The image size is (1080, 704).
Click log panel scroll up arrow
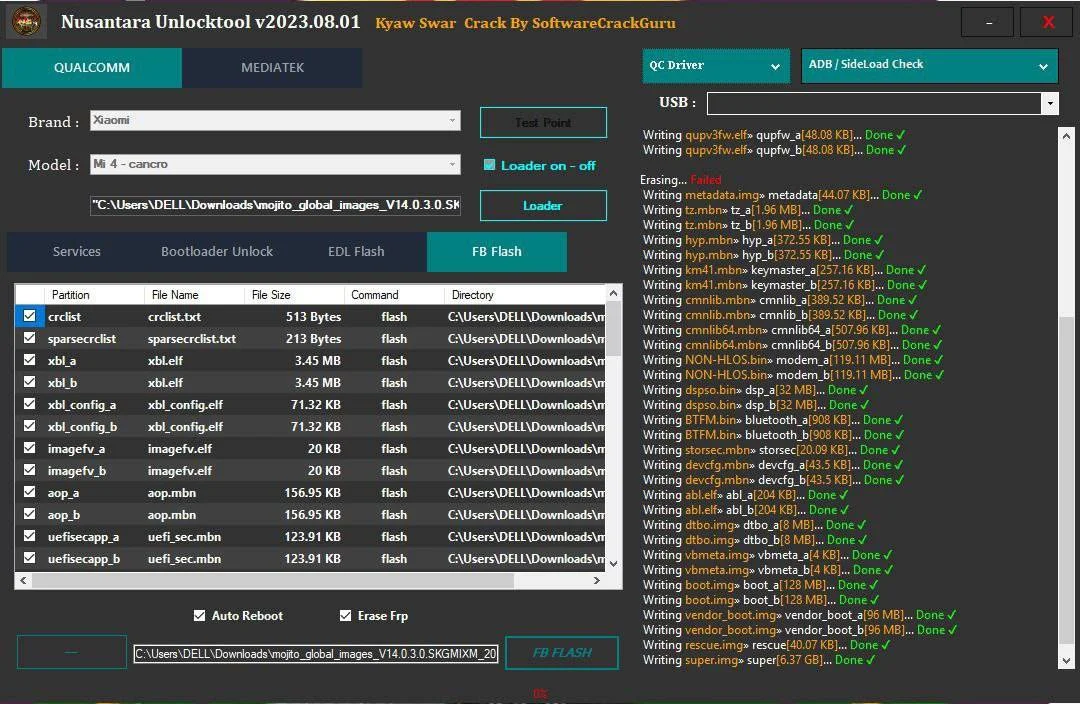[1066, 136]
